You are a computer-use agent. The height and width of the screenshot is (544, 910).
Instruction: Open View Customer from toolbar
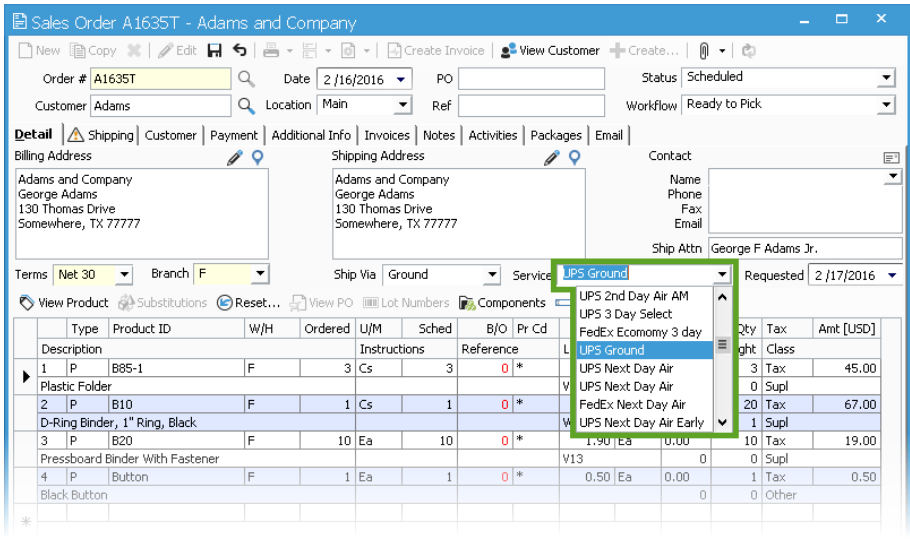(x=550, y=51)
